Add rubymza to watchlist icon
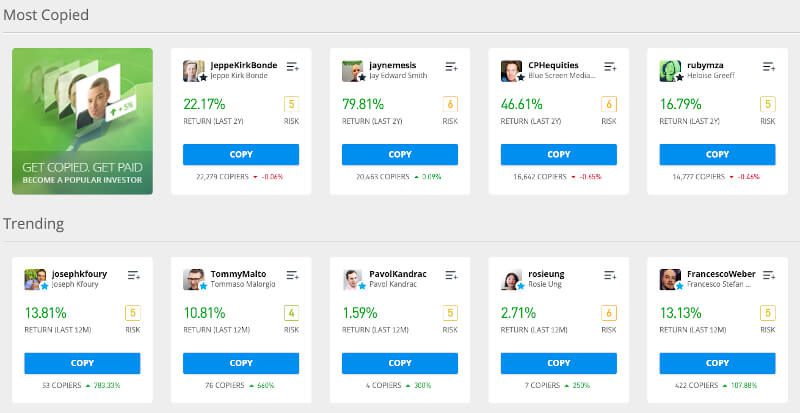The width and height of the screenshot is (800, 413). [x=768, y=66]
